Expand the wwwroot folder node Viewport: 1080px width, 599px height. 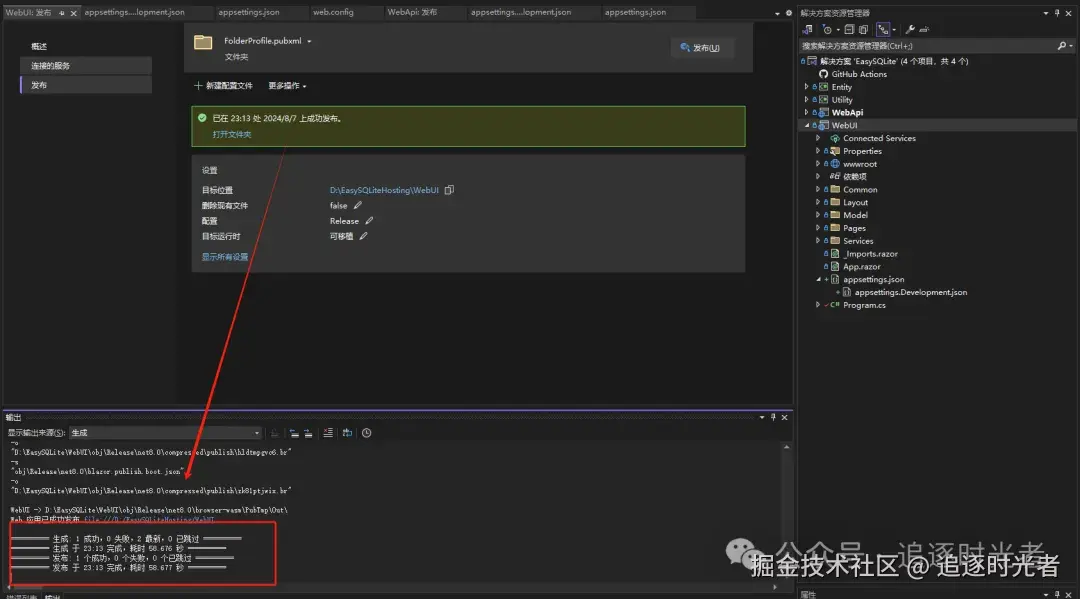[x=818, y=164]
